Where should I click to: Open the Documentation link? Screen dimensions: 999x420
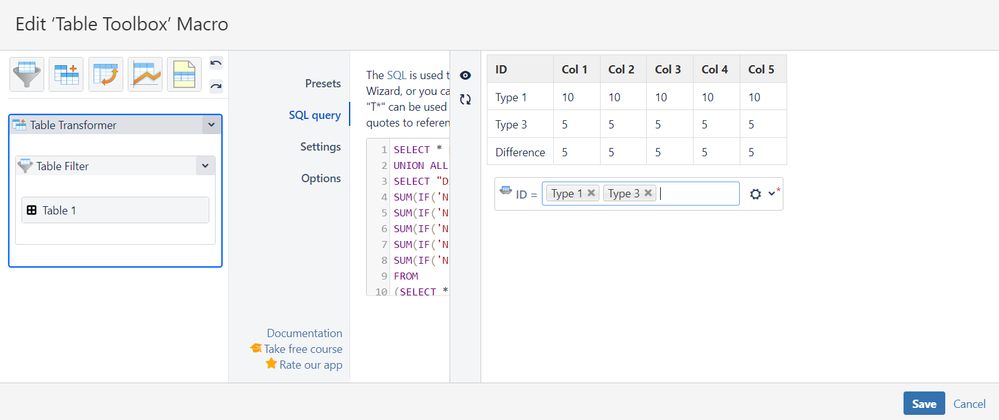pos(304,333)
